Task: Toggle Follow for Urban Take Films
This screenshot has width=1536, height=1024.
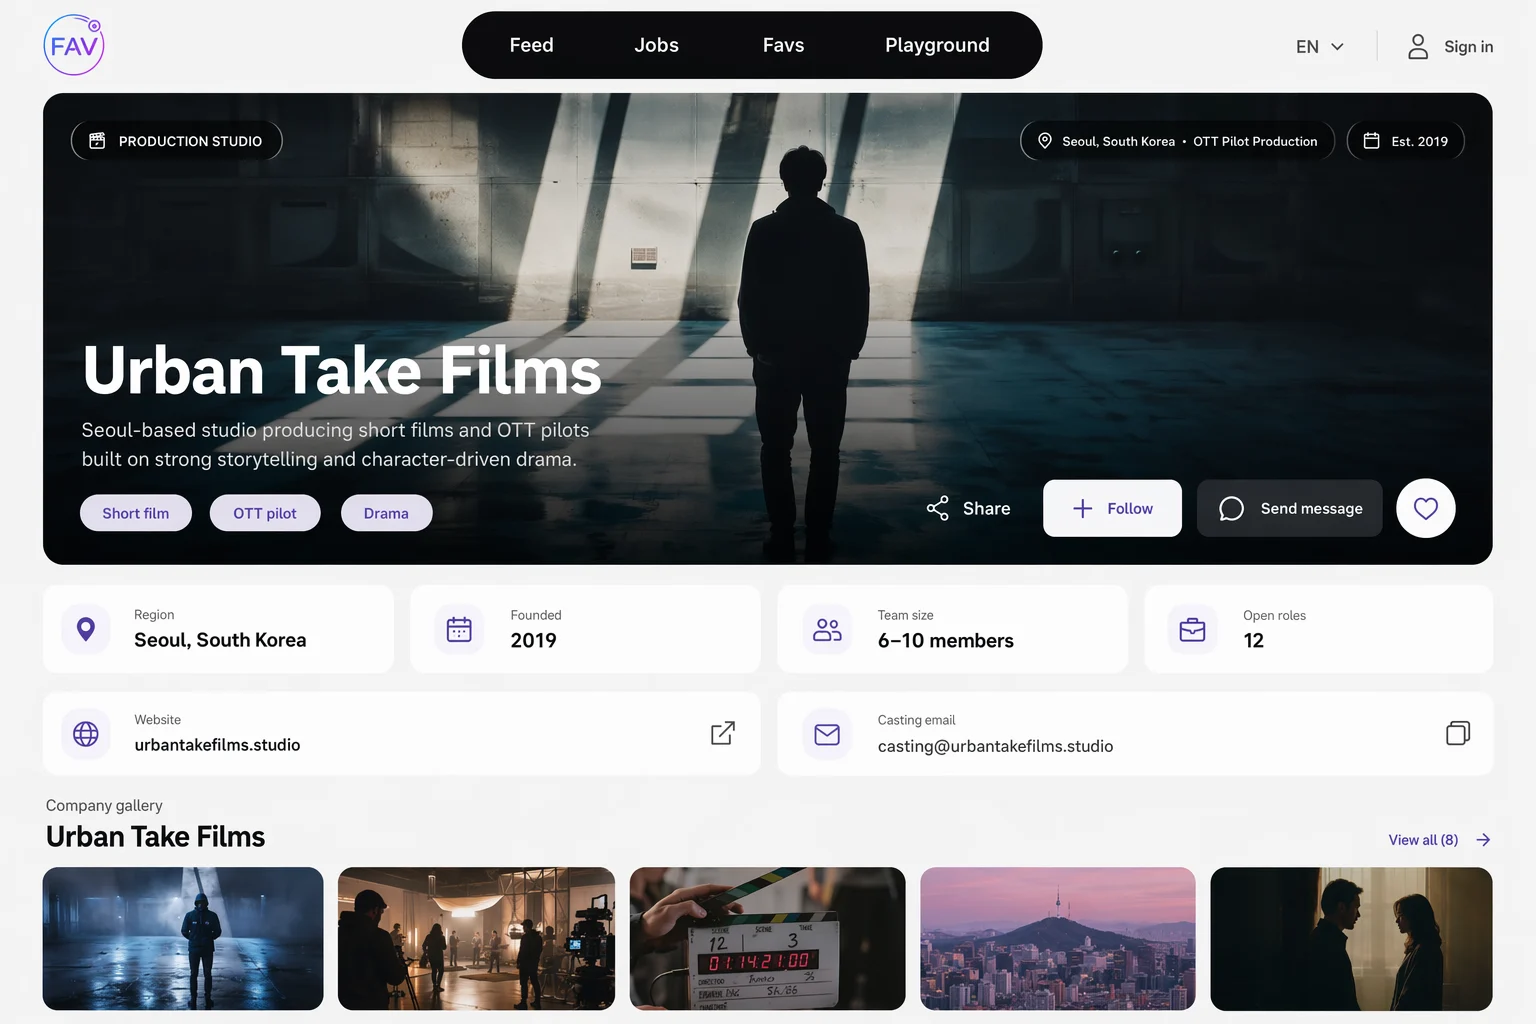Action: 1112,508
